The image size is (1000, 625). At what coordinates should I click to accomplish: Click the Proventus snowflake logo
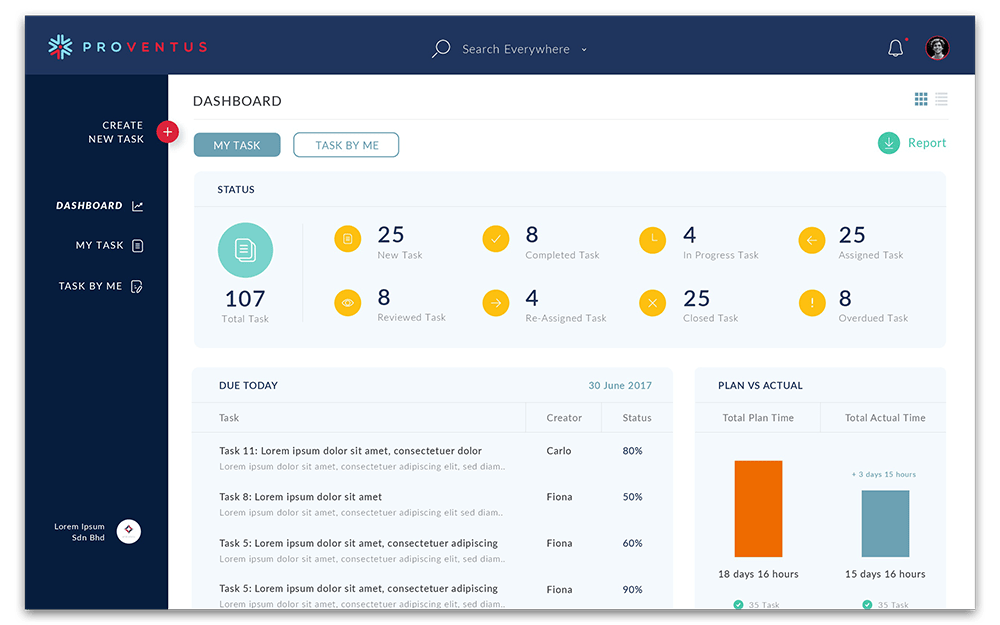(x=61, y=47)
